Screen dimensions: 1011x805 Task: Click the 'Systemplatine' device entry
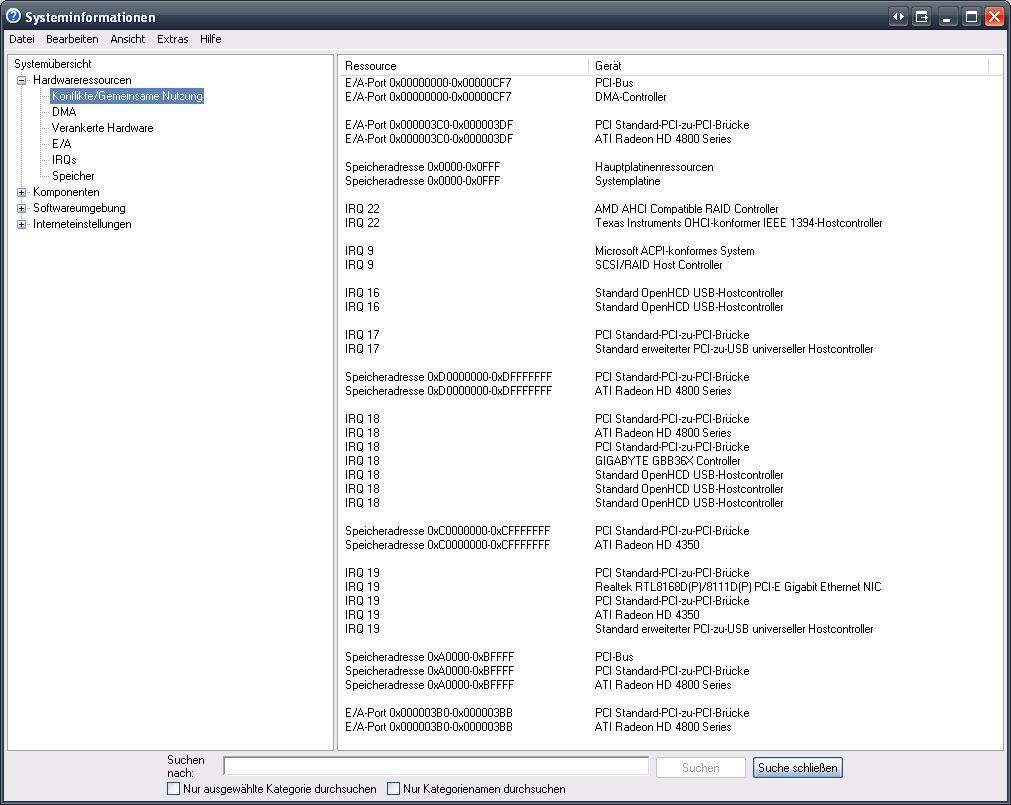pos(627,181)
